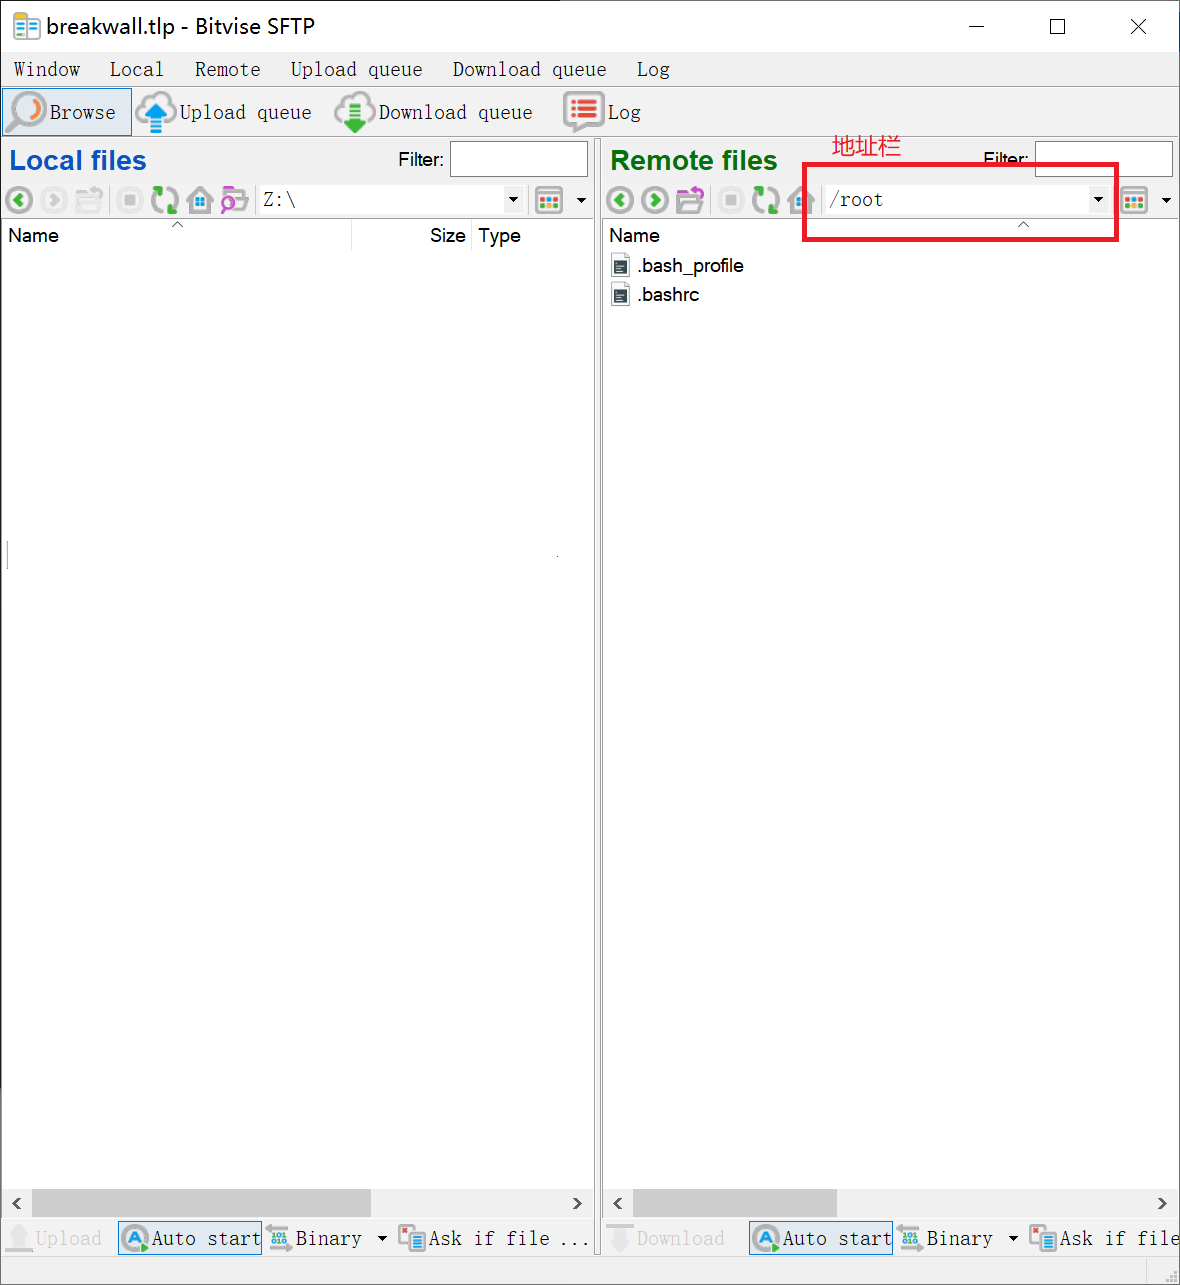Open the Download queue toolbar button

coord(434,112)
